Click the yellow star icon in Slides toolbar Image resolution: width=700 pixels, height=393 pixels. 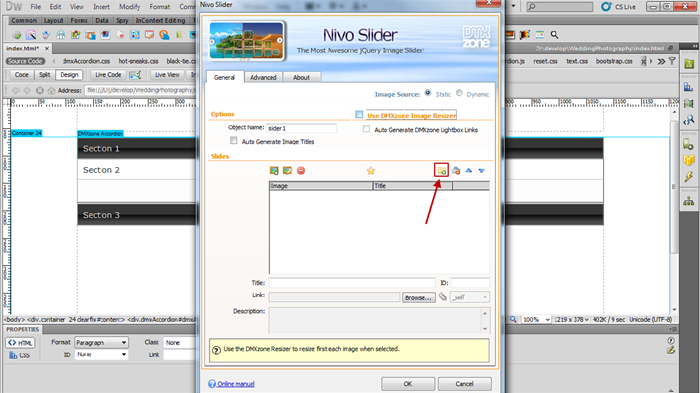(x=371, y=171)
